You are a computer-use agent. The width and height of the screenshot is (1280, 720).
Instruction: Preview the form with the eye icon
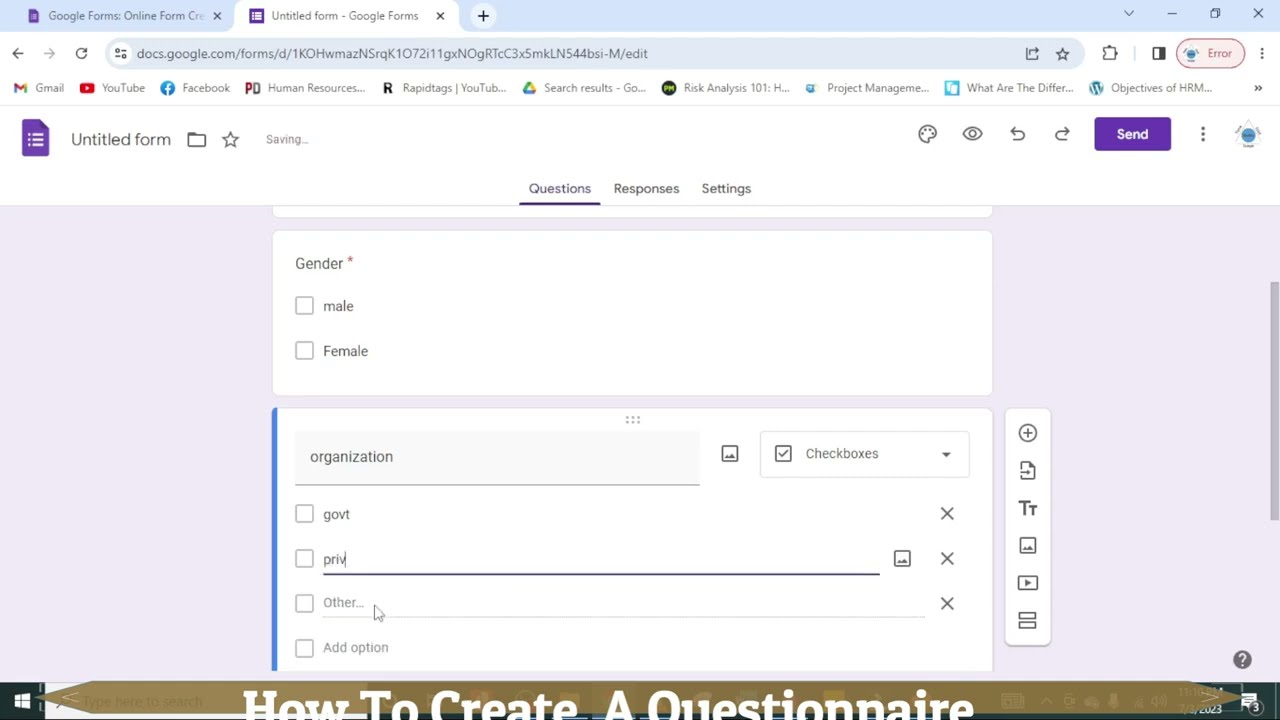(972, 134)
